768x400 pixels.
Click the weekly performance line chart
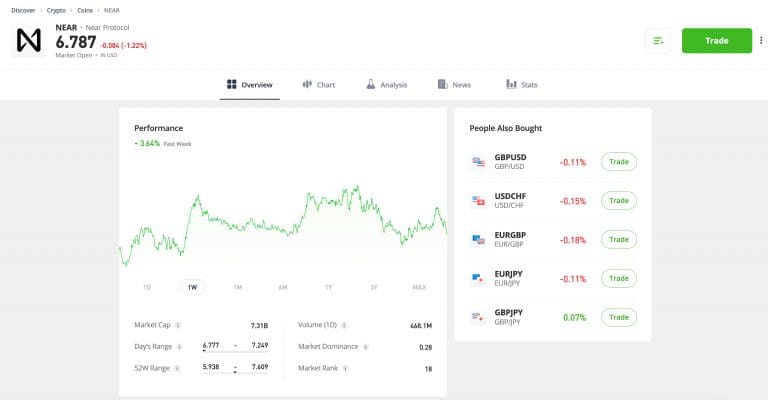[x=283, y=226]
